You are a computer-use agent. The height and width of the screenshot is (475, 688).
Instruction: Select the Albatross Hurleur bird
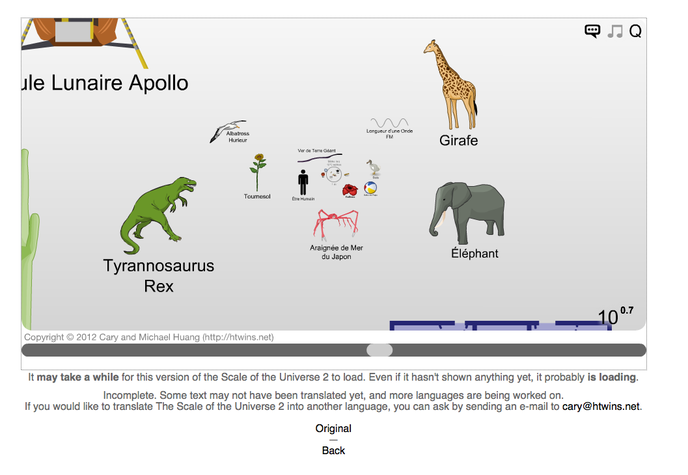click(228, 130)
